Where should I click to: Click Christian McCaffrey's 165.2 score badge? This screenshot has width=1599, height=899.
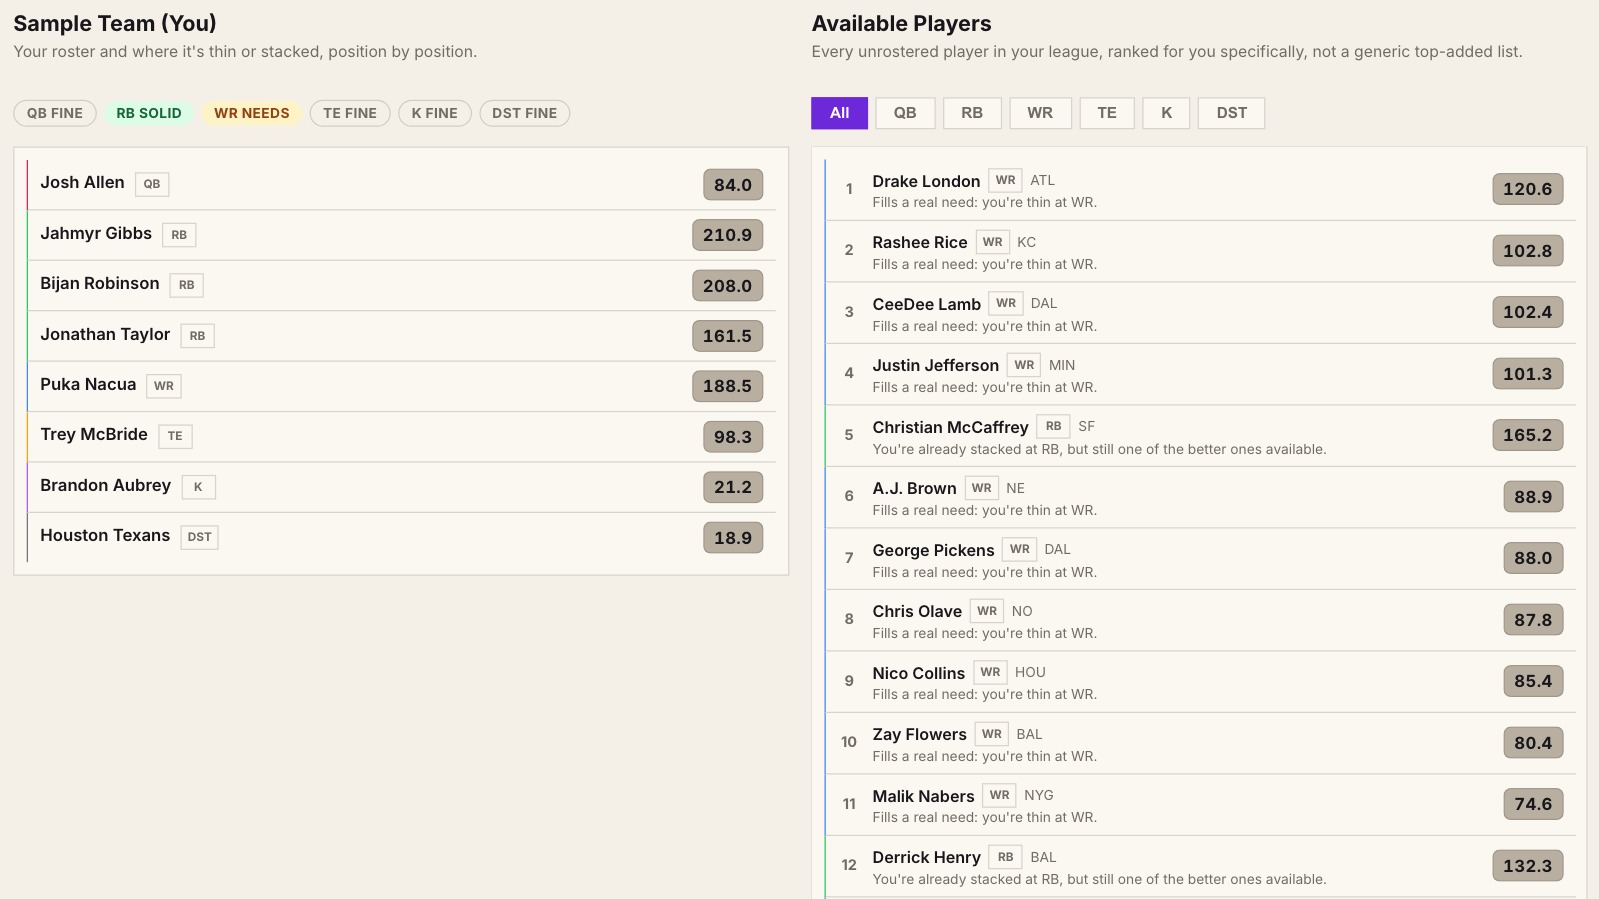(1528, 435)
